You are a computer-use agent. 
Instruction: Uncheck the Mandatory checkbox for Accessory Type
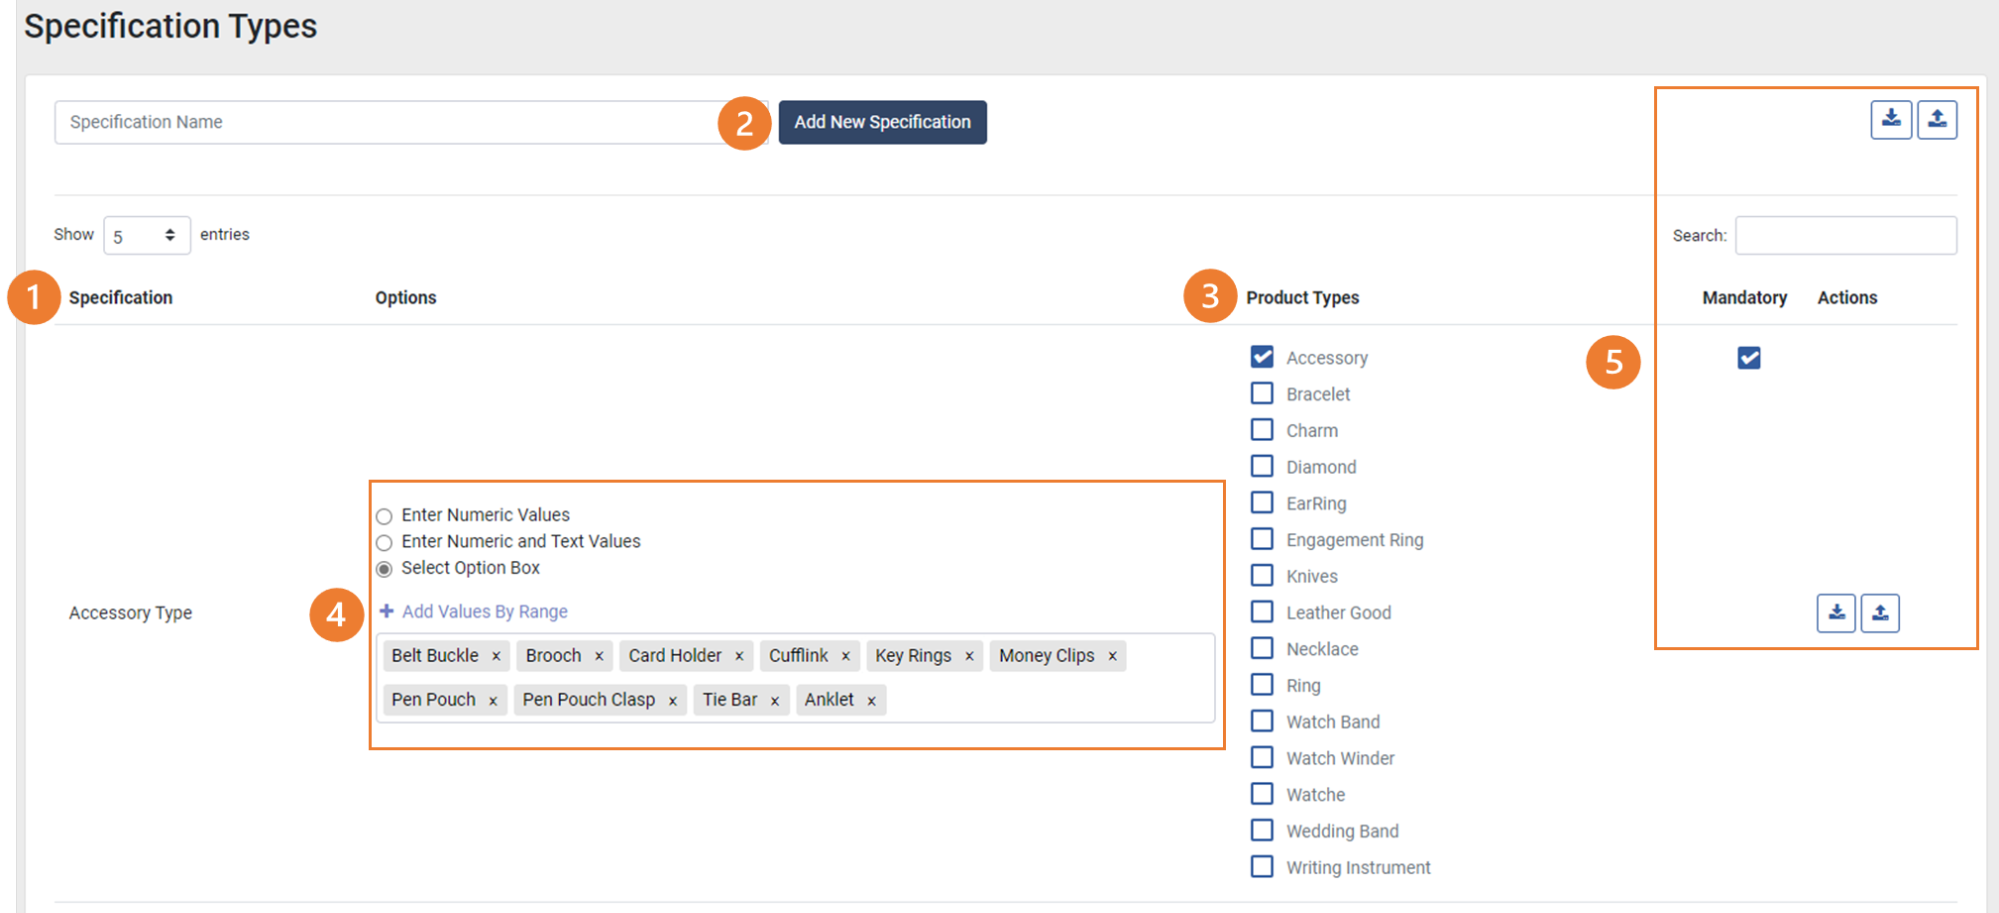1748,357
